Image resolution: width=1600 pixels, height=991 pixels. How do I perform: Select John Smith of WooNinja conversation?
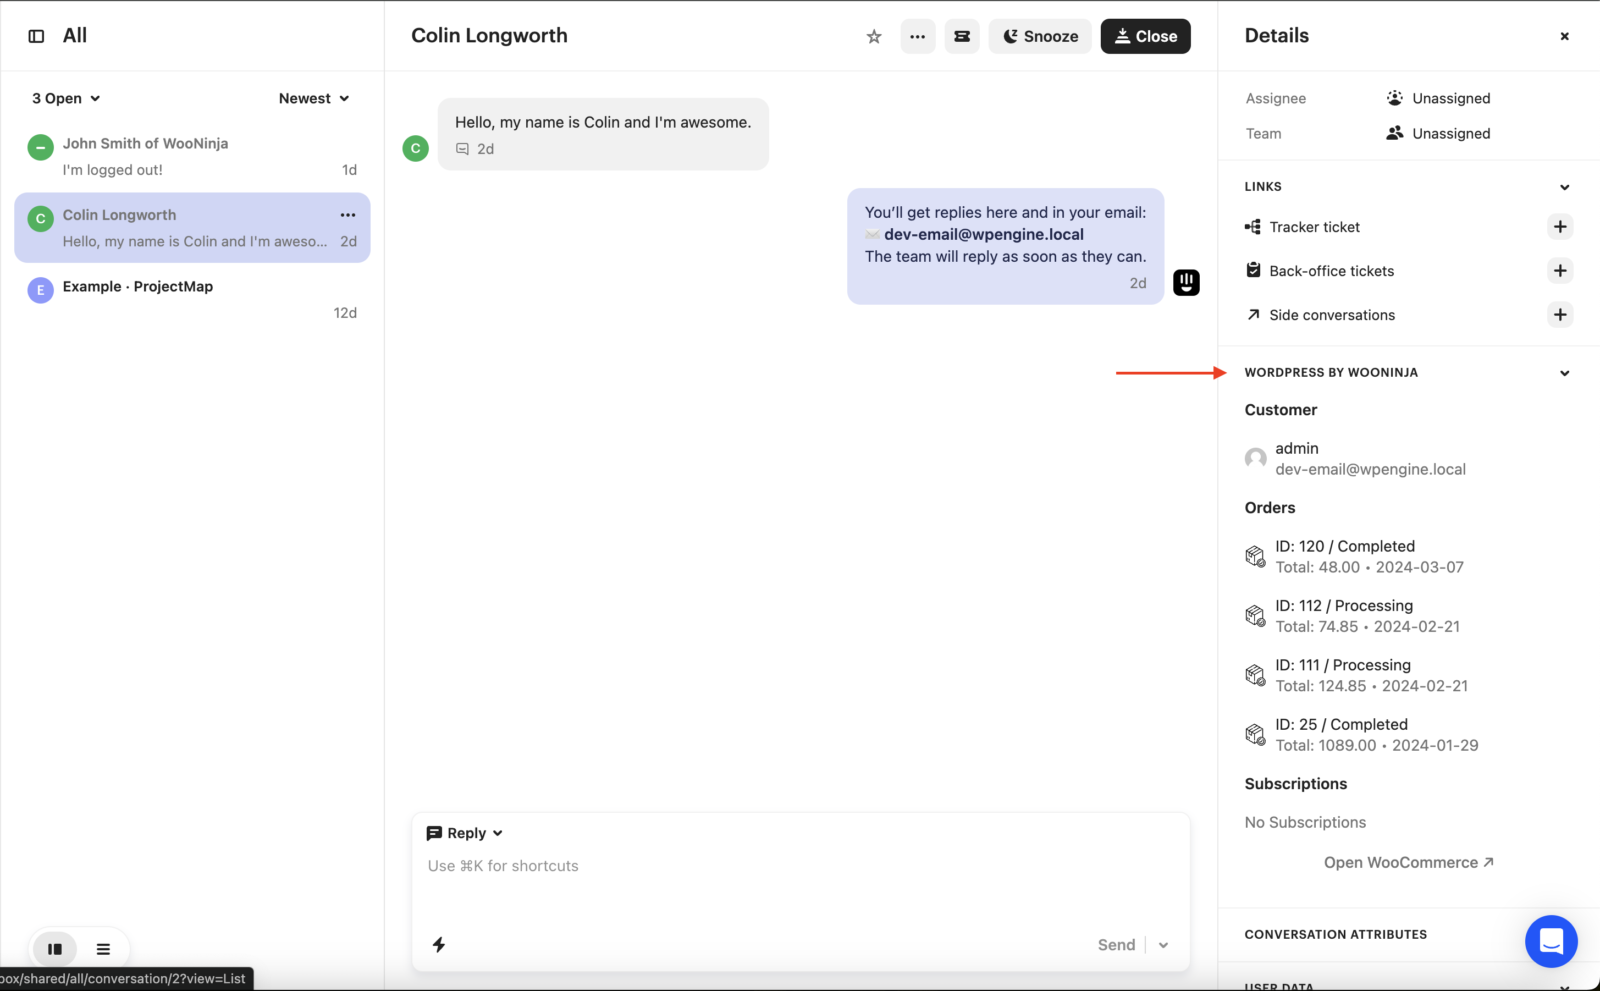[x=192, y=156]
